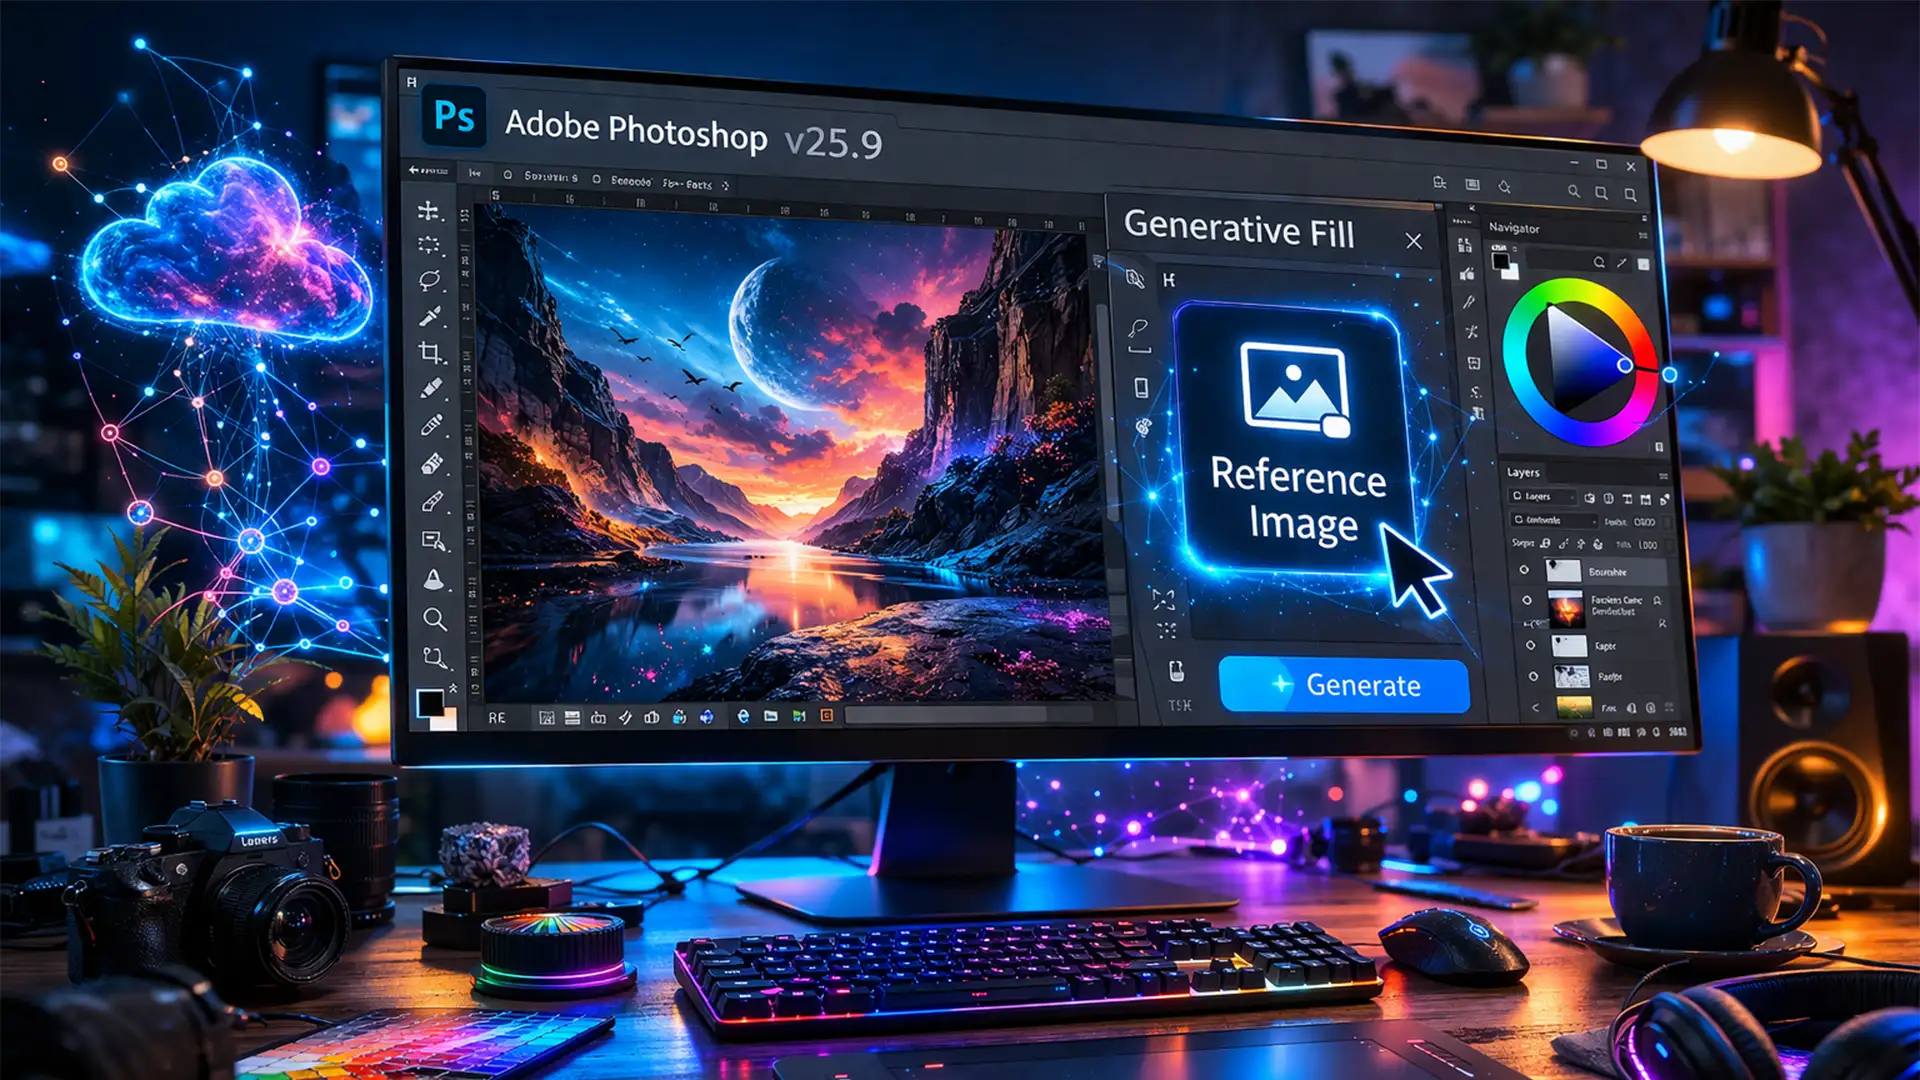This screenshot has width=1920, height=1080.
Task: Close the Generative Fill panel
Action: [1414, 241]
